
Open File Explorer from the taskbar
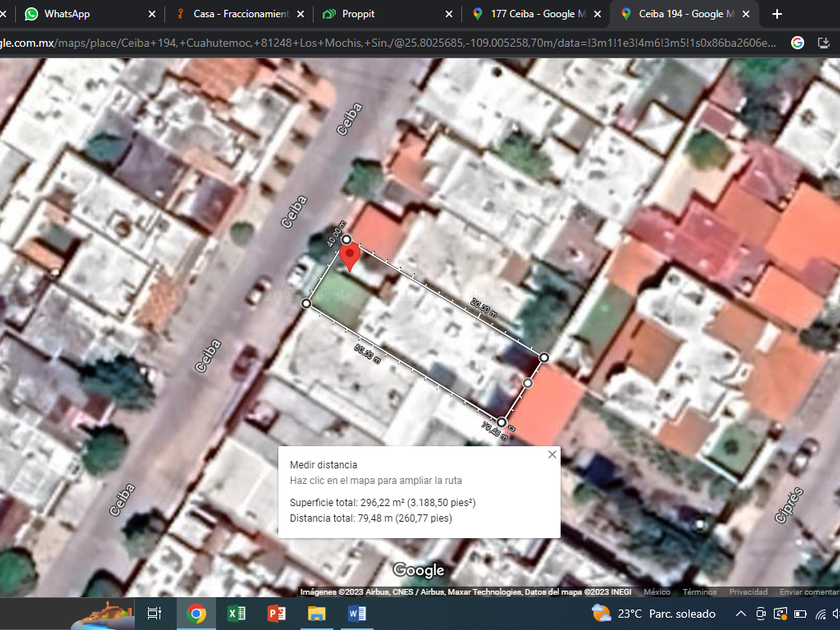click(x=316, y=613)
